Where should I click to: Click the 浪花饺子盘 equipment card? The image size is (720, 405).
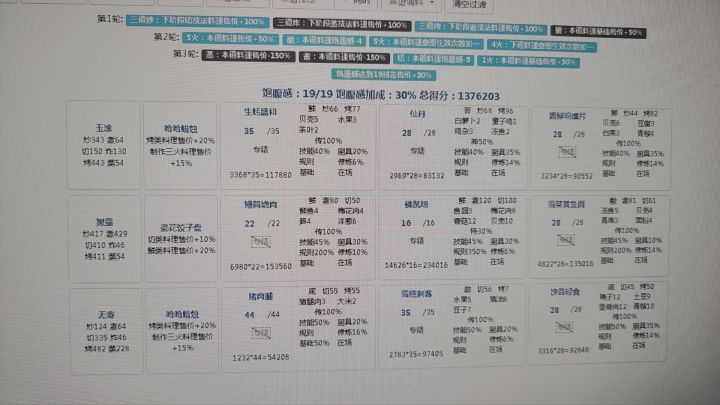pyautogui.click(x=181, y=239)
